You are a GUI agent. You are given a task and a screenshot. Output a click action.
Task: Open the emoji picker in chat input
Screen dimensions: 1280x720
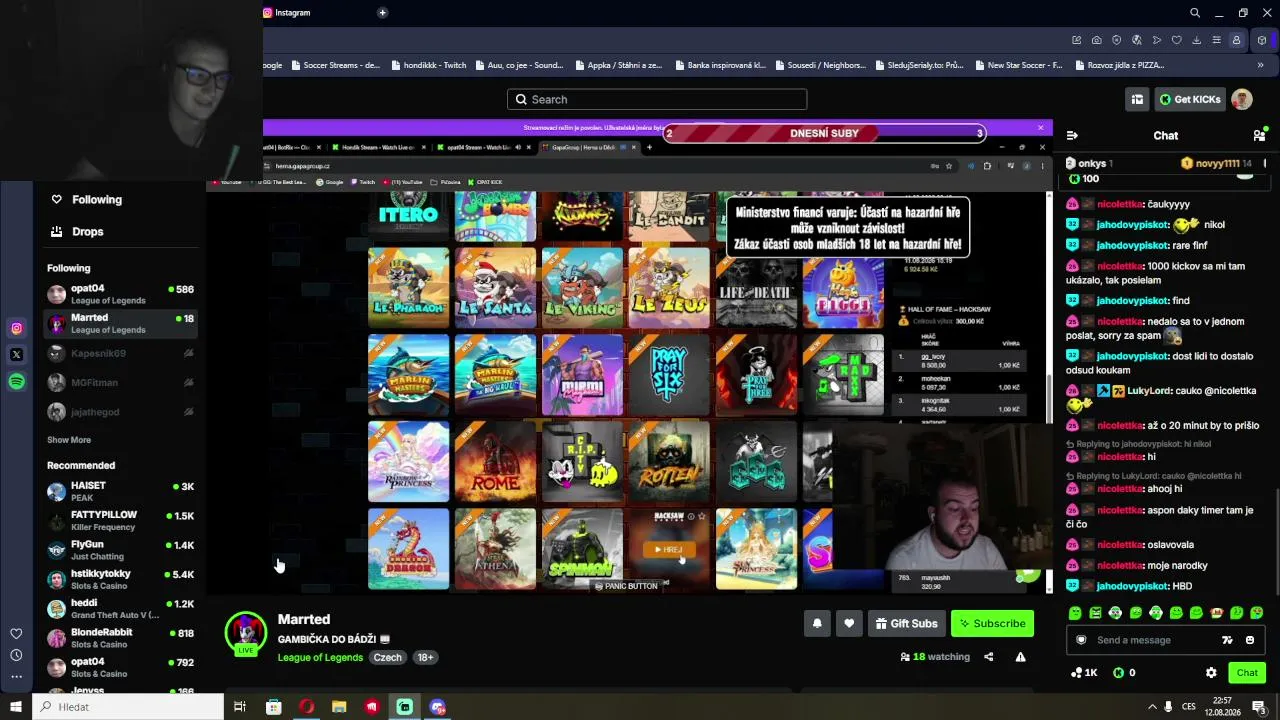coord(1250,640)
